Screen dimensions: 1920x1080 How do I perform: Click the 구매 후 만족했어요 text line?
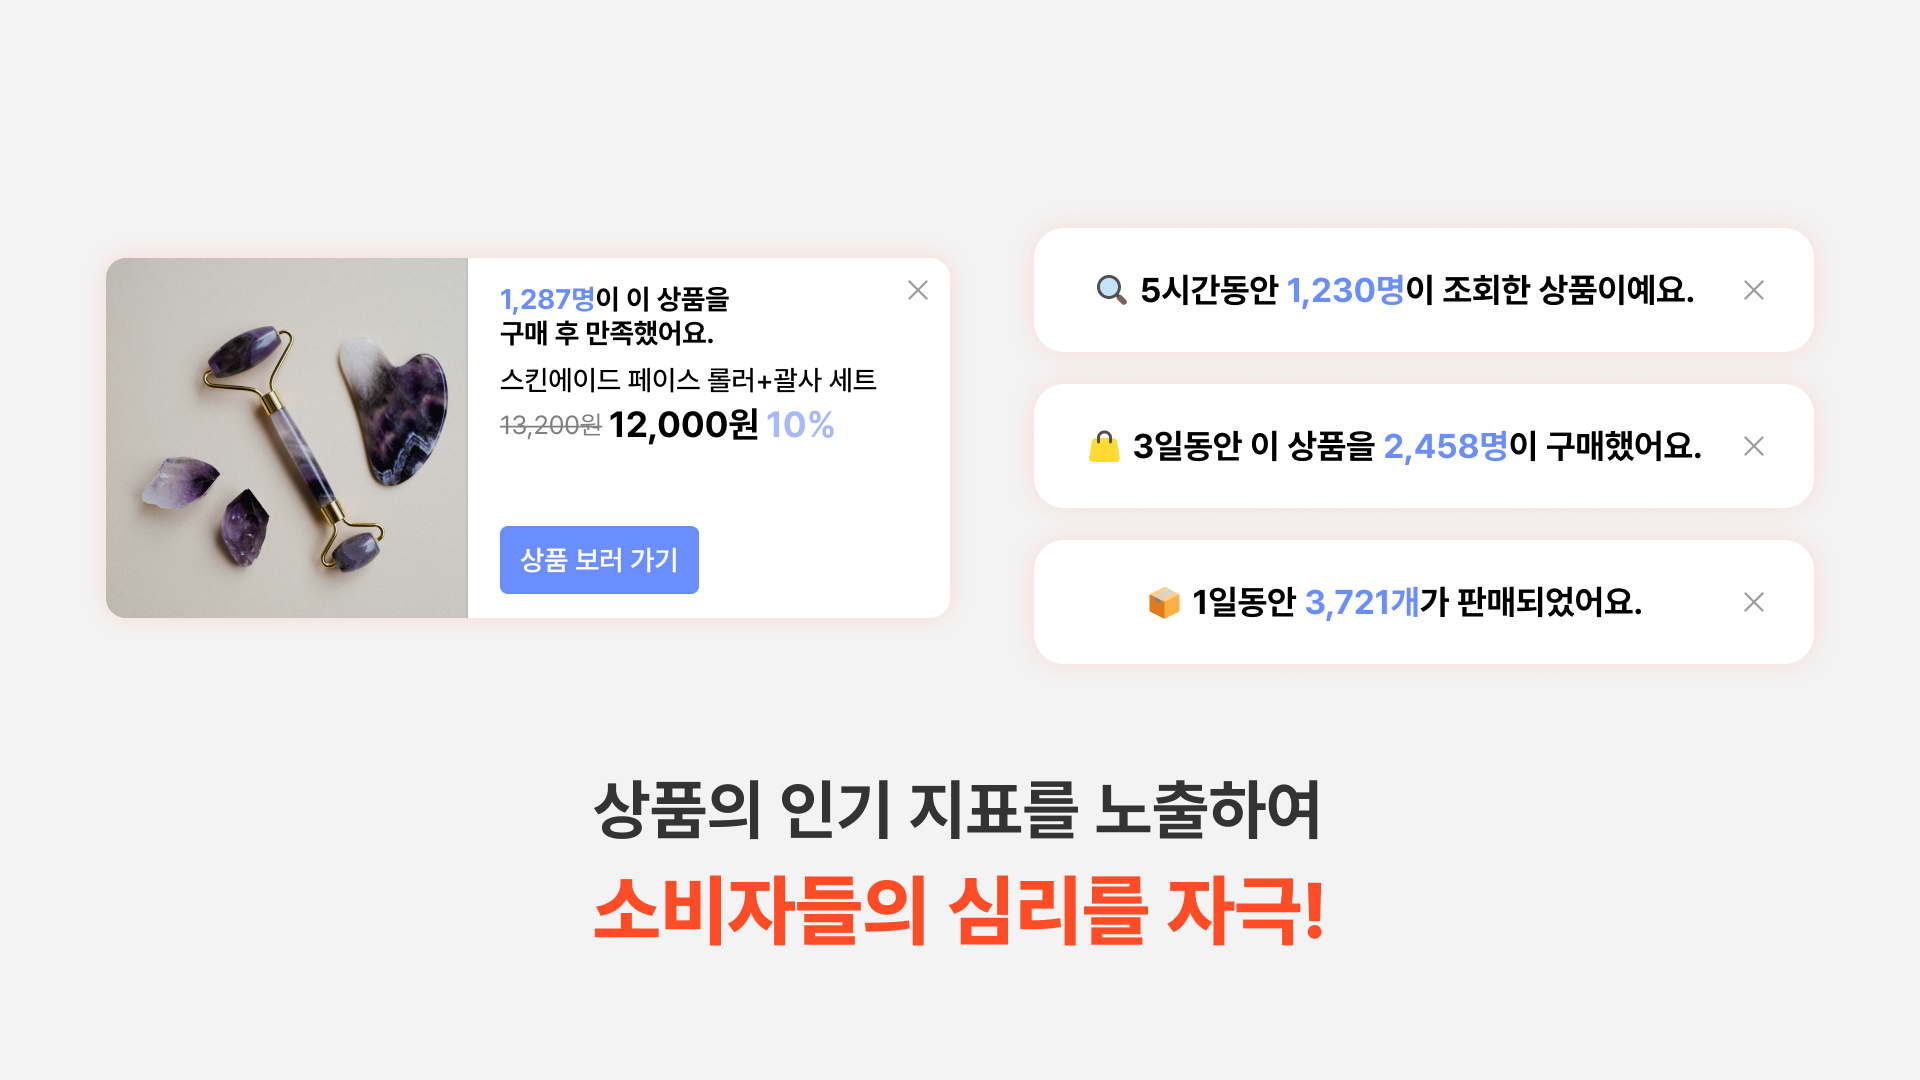[x=607, y=333]
